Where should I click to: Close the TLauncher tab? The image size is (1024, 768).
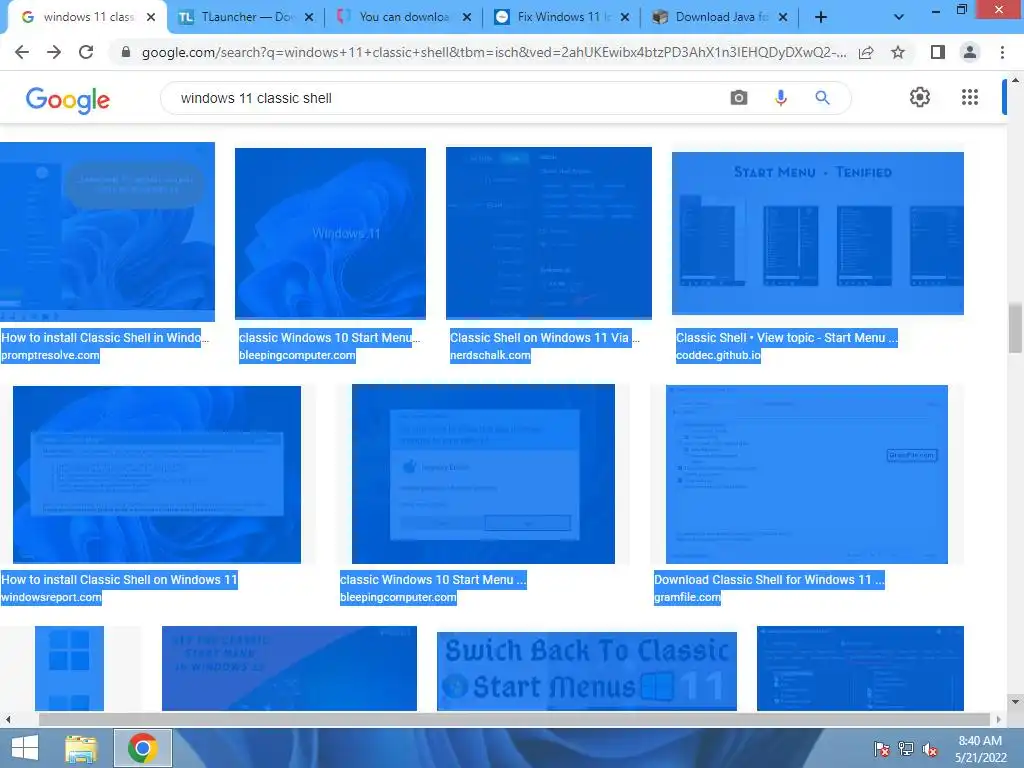309,17
